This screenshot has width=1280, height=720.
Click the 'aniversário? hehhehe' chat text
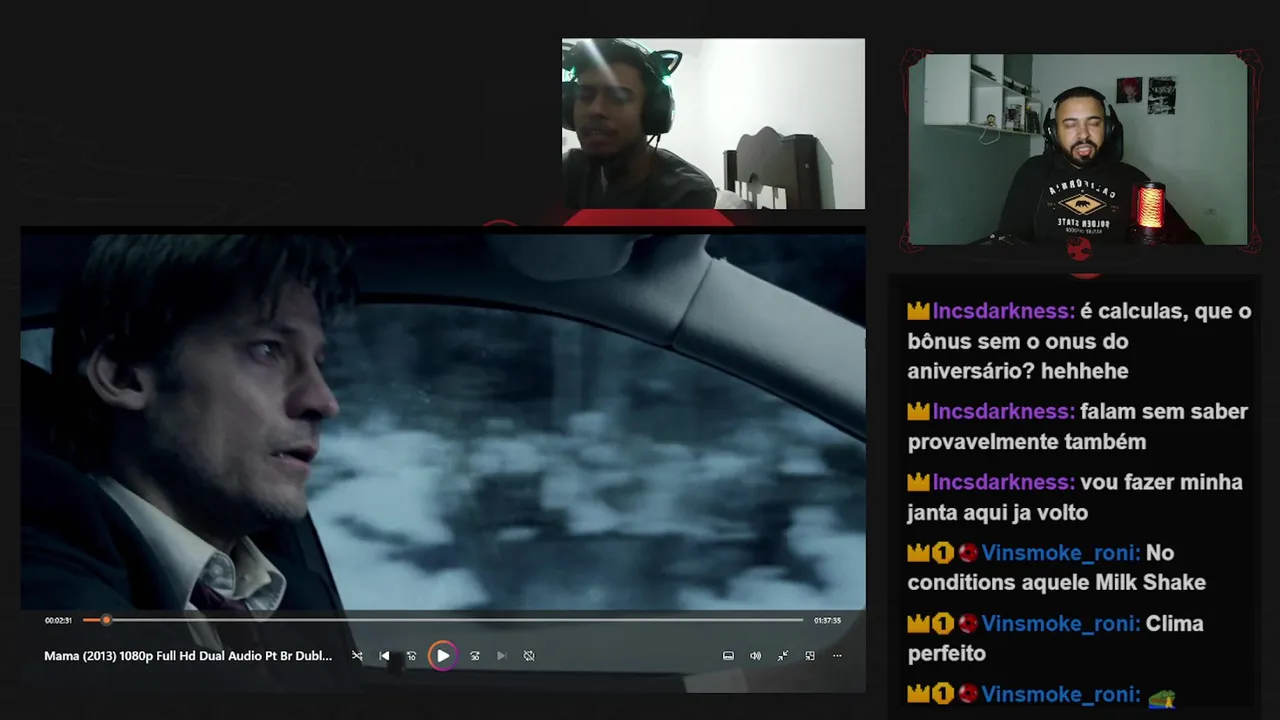tap(1018, 372)
